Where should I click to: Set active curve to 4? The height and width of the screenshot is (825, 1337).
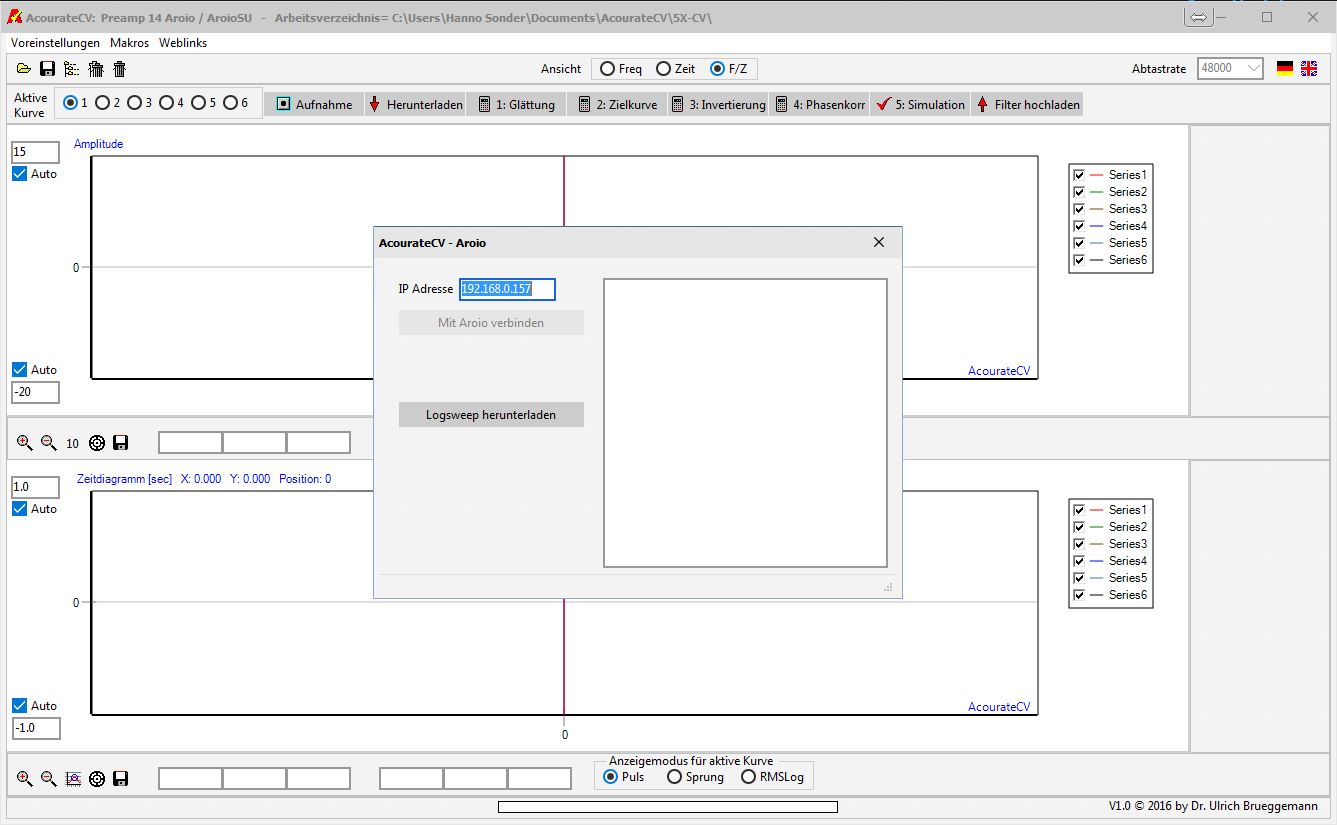[x=172, y=103]
